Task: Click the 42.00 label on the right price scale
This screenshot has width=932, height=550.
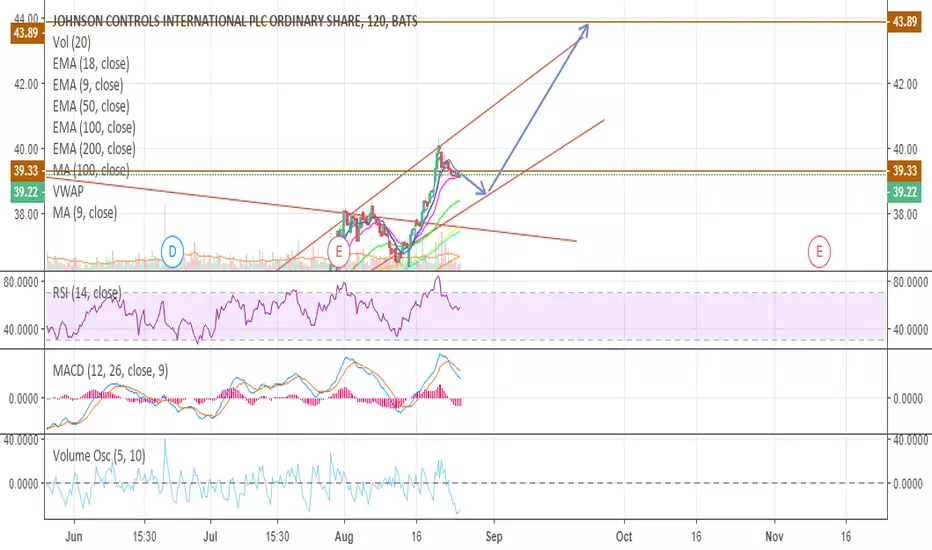Action: pos(905,84)
